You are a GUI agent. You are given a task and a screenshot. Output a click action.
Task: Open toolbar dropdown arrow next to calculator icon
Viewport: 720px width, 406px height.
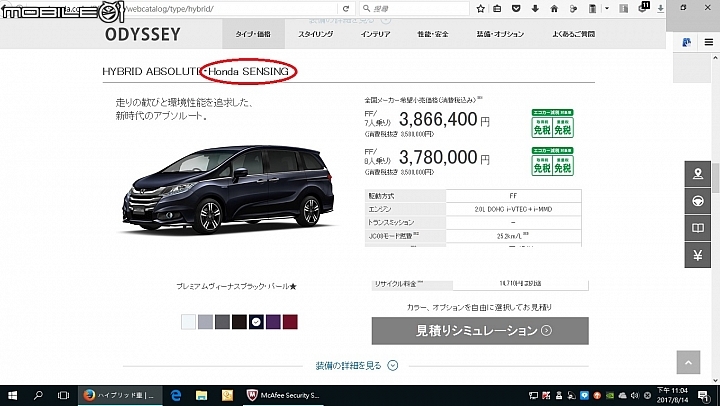tap(607, 8)
